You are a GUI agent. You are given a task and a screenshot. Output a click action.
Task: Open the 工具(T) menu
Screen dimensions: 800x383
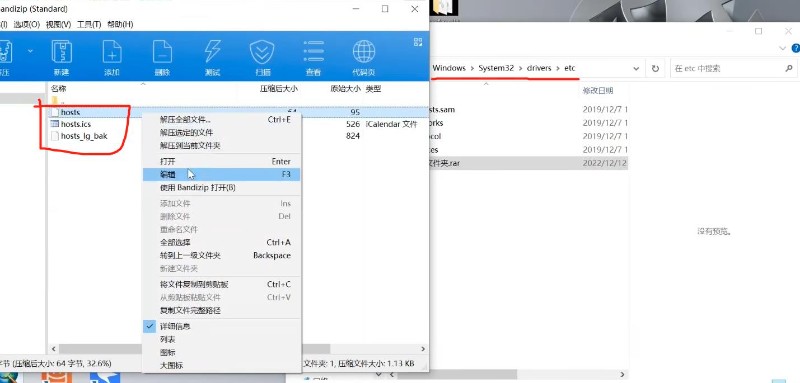point(89,24)
